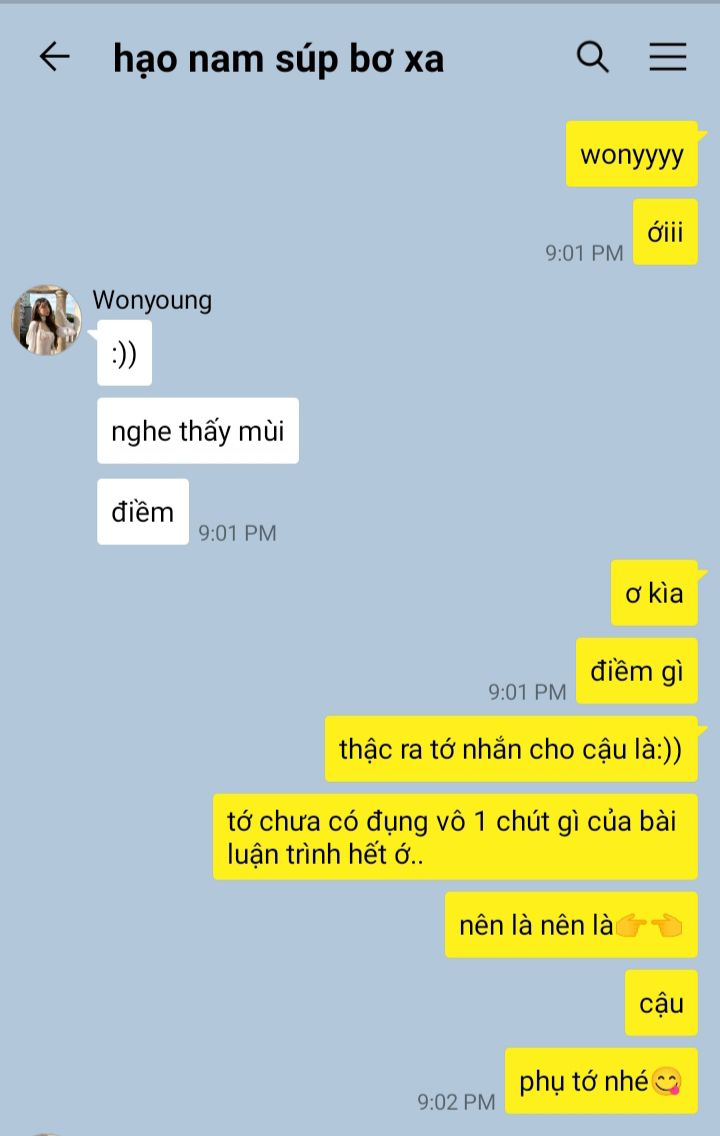Select the phụ tớ nhé message bubble
720x1136 pixels.
point(601,1081)
